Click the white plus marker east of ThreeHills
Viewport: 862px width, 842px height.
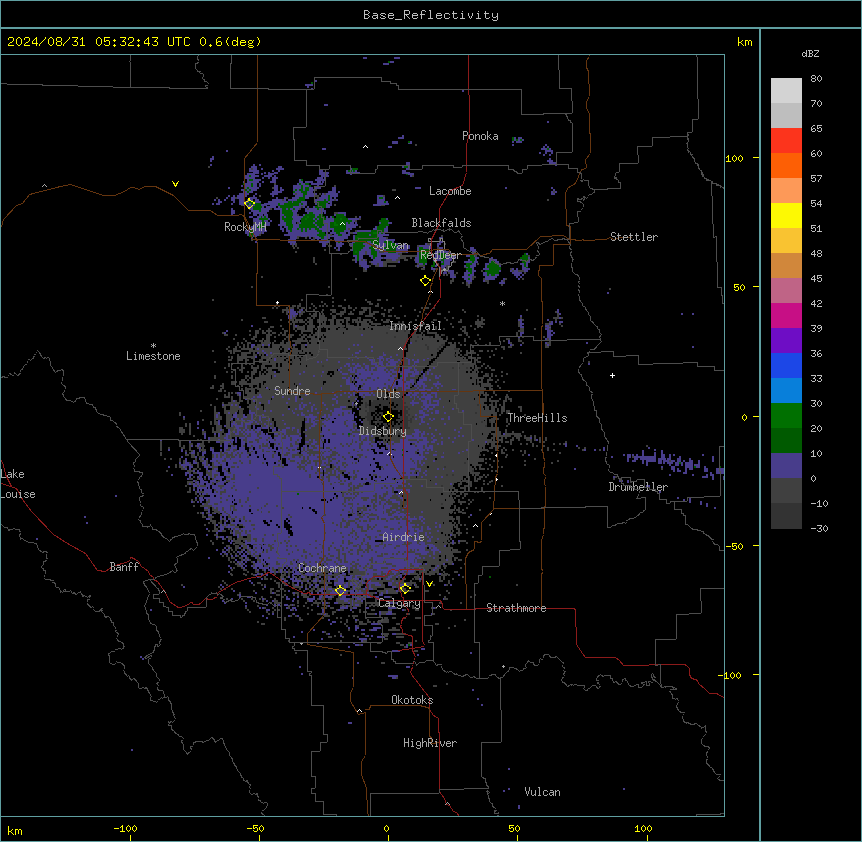coord(612,375)
